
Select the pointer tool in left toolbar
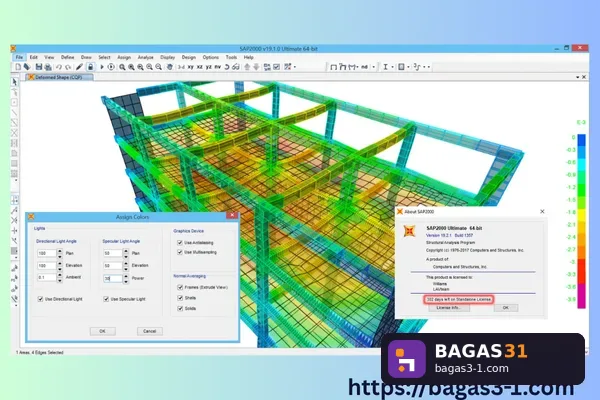coord(14,82)
